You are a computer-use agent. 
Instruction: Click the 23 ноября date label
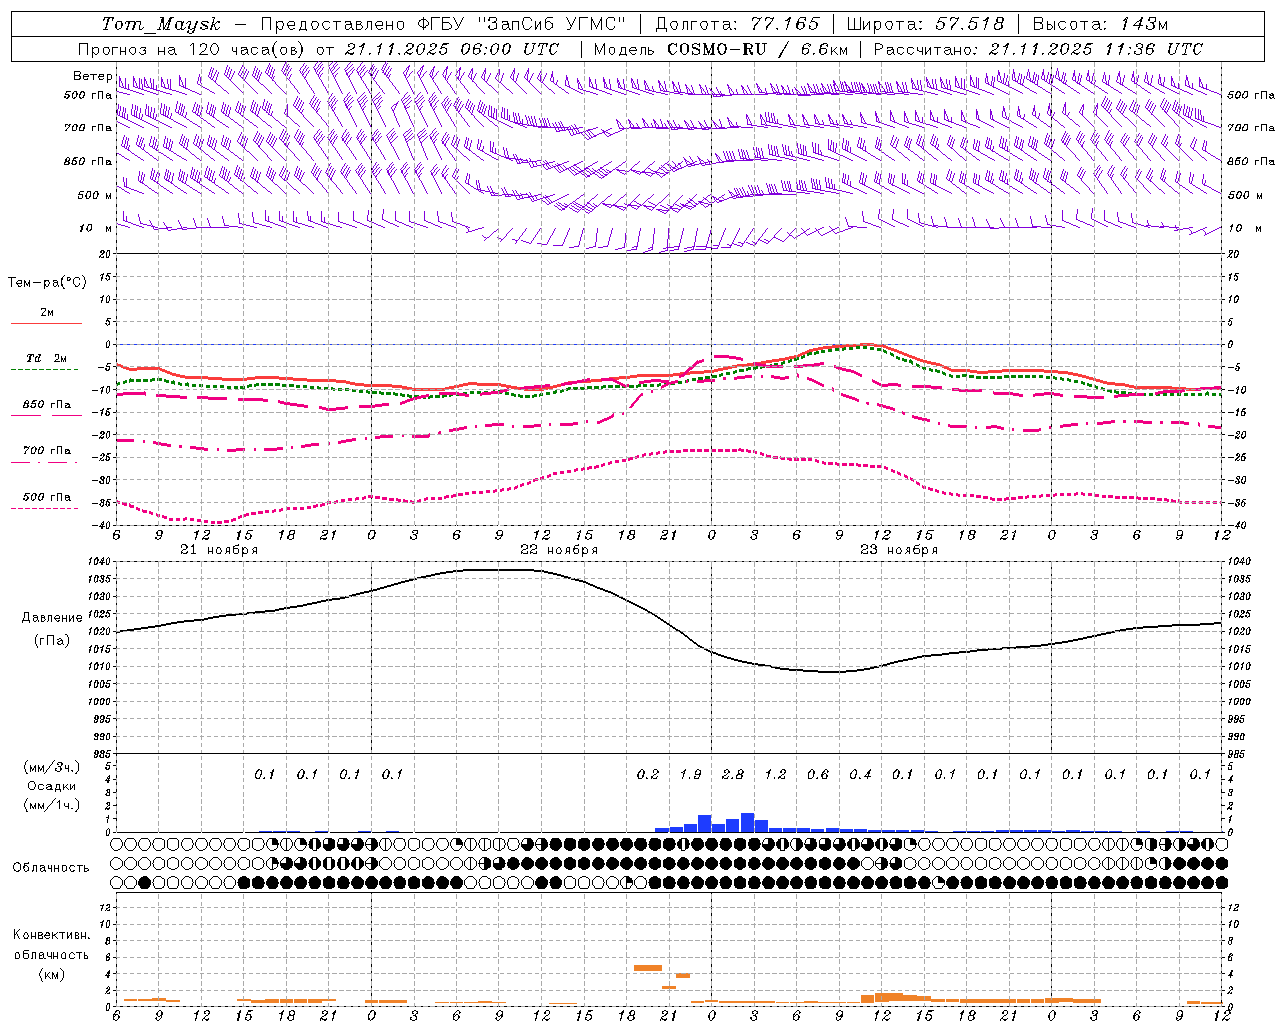[x=899, y=550]
